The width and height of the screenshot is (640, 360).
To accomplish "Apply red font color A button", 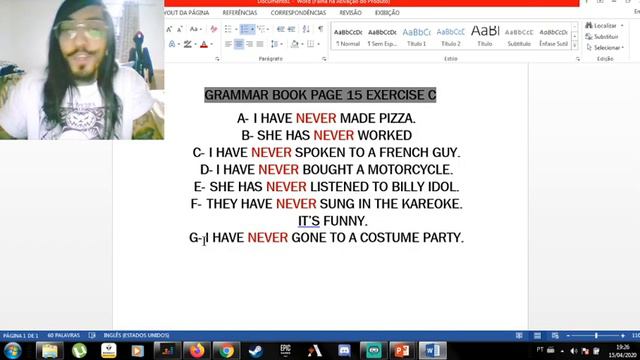I will click(204, 44).
